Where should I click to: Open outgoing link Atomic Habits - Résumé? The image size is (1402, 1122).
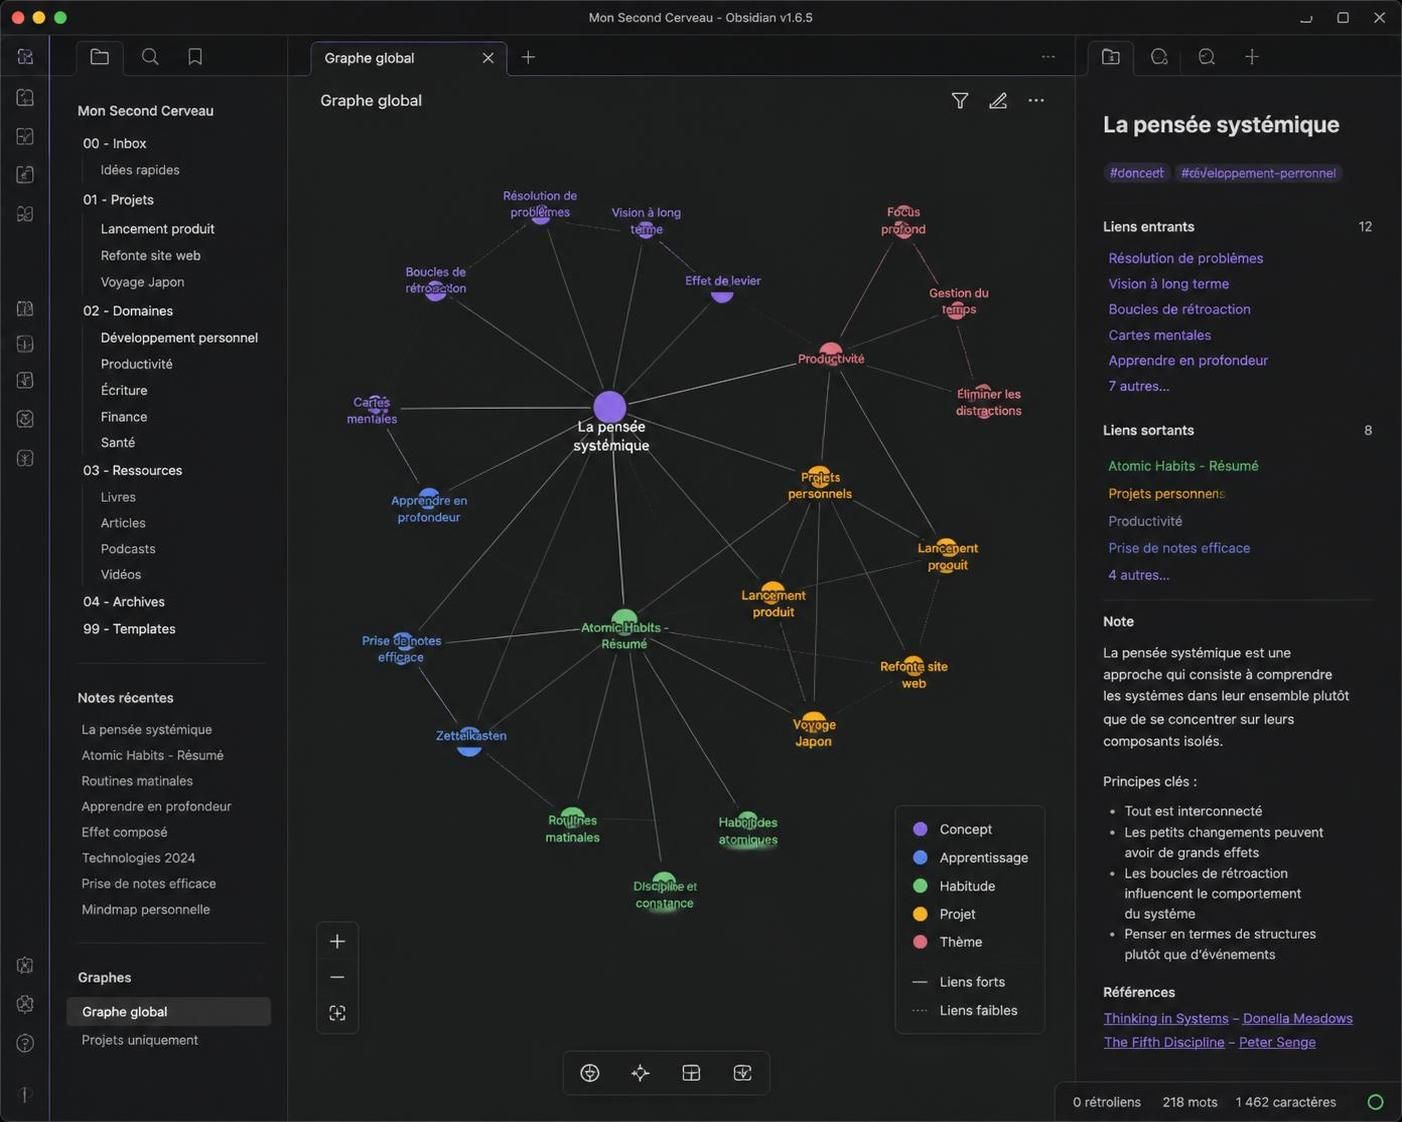pyautogui.click(x=1183, y=466)
